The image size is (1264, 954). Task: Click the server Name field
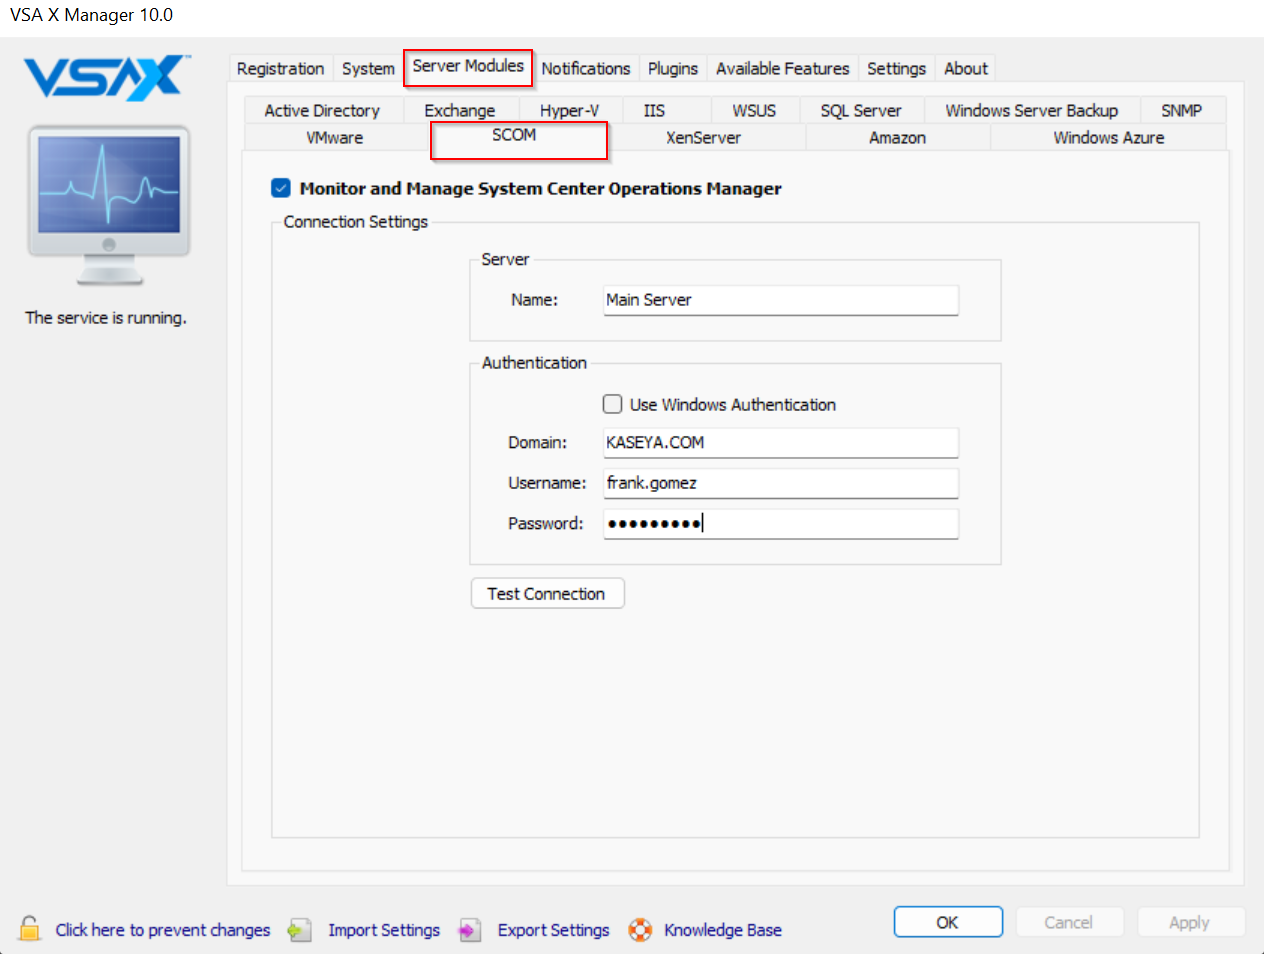781,300
